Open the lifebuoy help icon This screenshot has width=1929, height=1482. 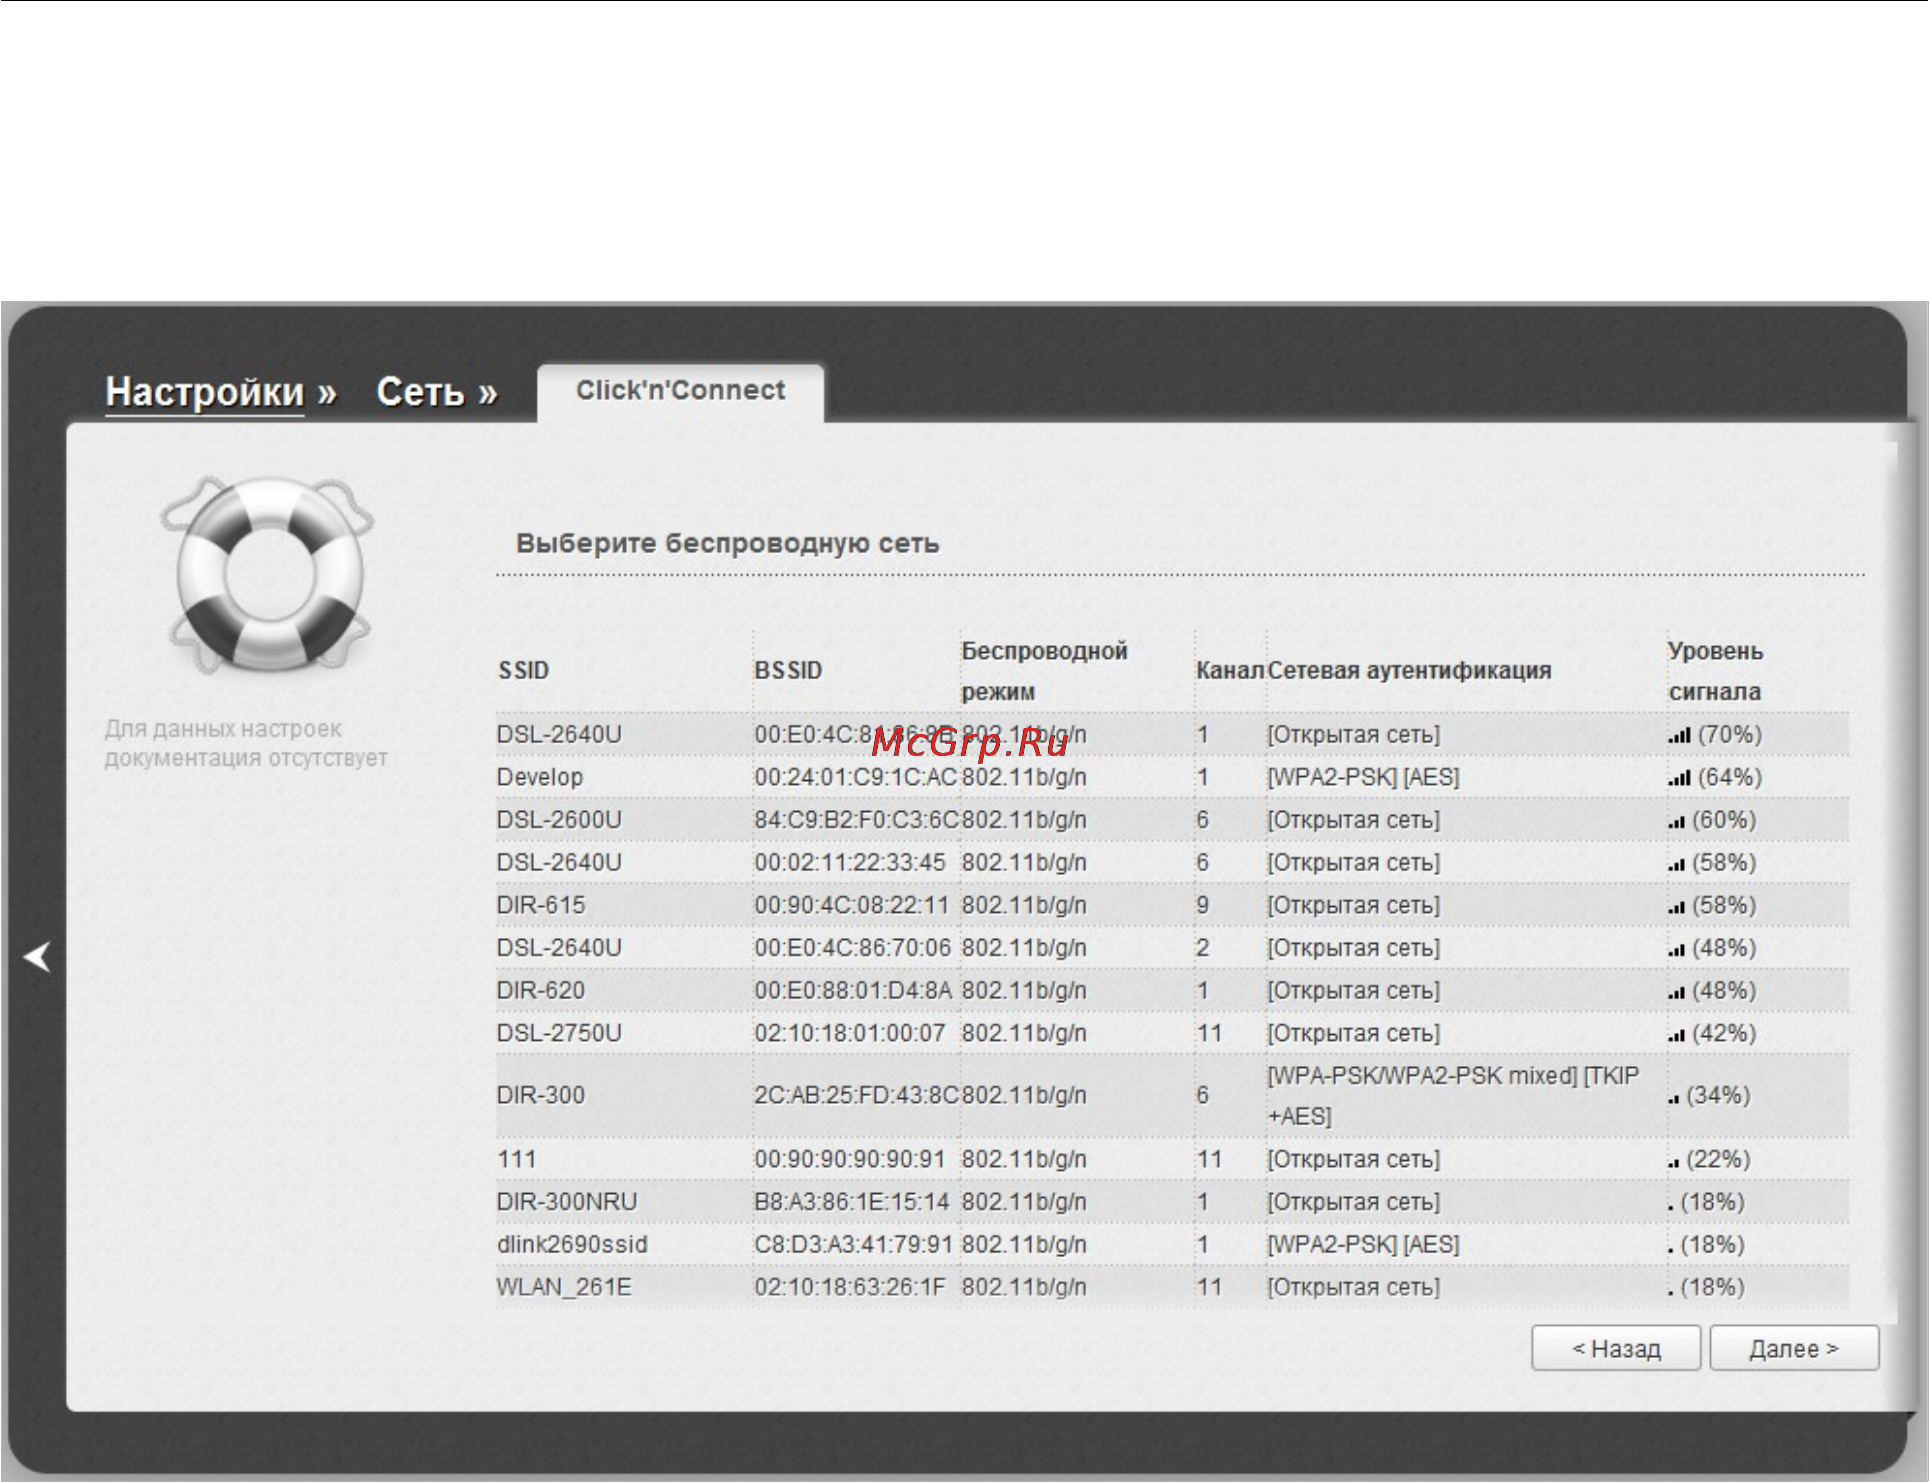267,574
